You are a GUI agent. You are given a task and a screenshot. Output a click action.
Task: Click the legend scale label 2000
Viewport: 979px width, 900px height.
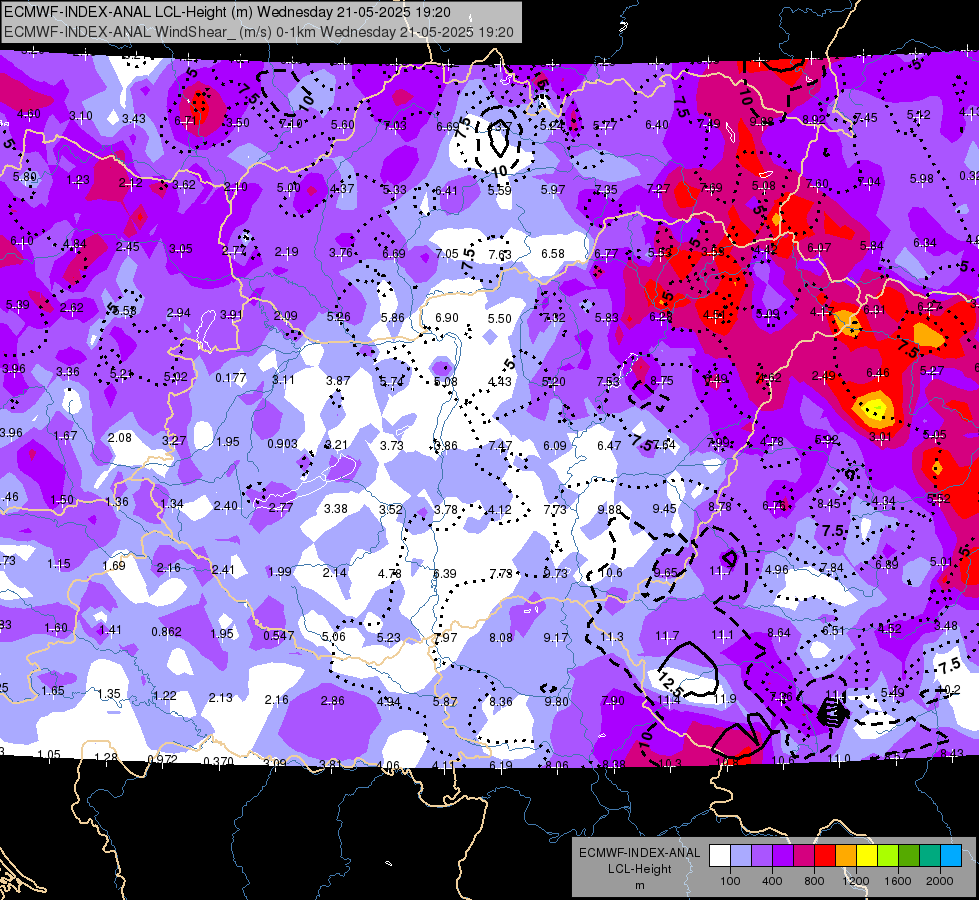(x=940, y=881)
